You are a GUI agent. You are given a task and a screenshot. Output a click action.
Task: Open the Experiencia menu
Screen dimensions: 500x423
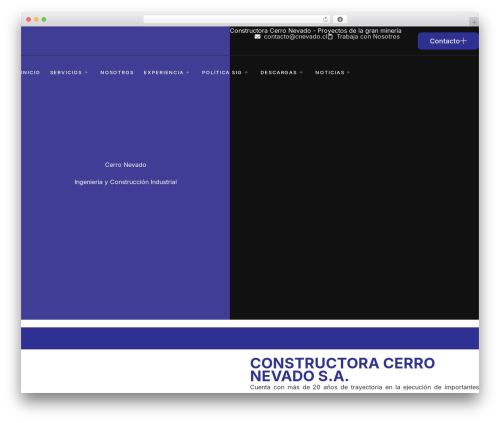[163, 72]
